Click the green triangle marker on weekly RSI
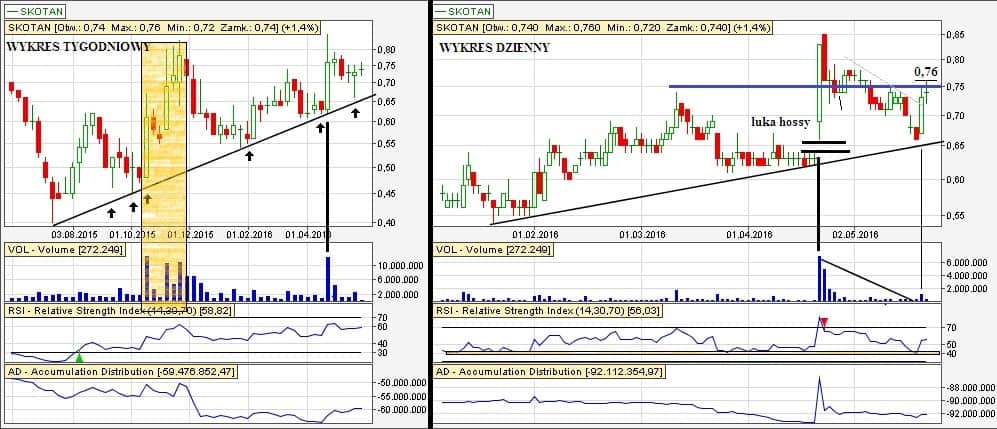 pos(80,356)
